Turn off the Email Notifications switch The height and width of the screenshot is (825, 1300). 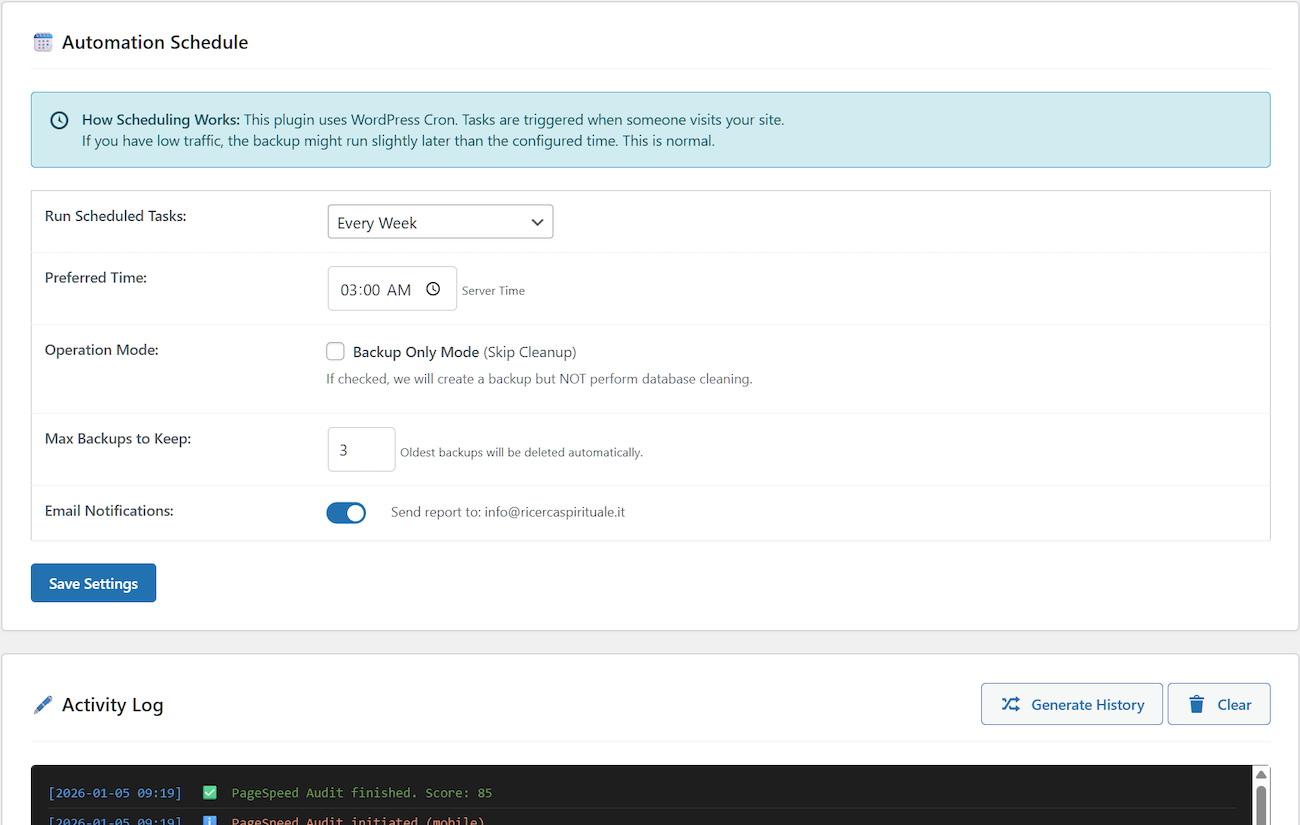coord(346,512)
